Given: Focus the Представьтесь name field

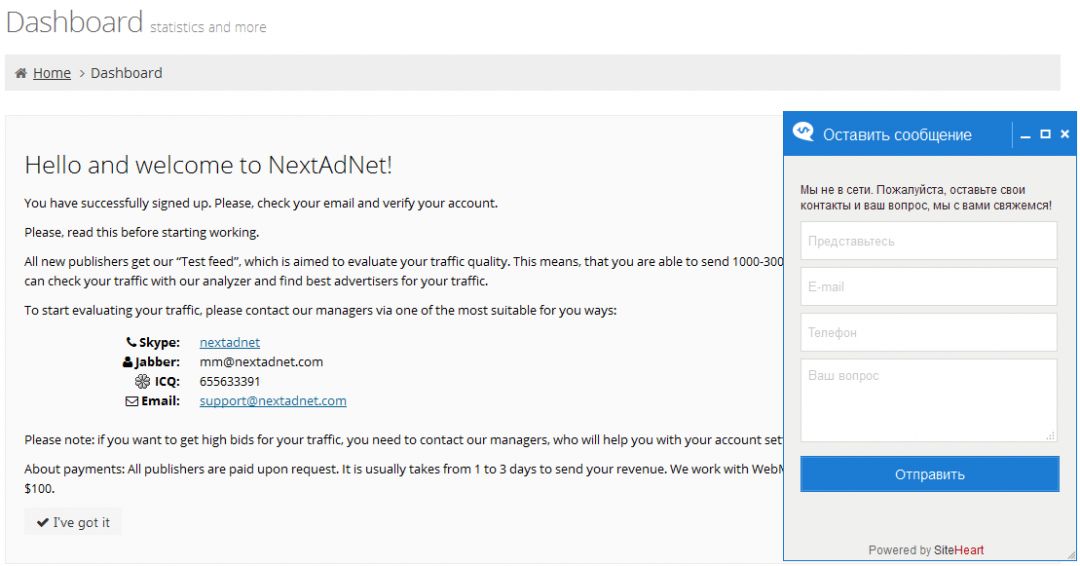Looking at the screenshot, I should [x=928, y=241].
